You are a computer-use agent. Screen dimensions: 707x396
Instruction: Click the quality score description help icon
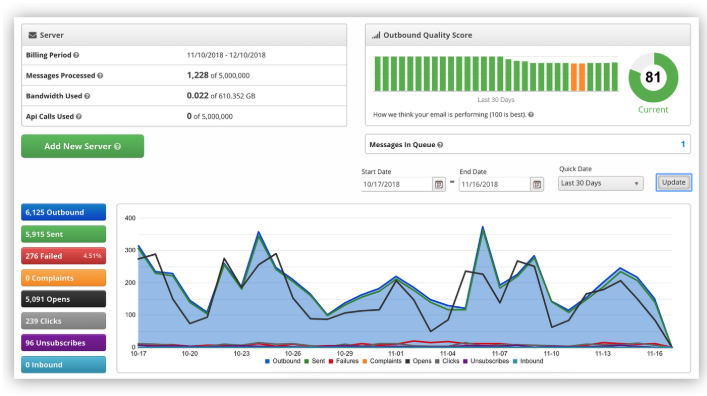tap(531, 115)
